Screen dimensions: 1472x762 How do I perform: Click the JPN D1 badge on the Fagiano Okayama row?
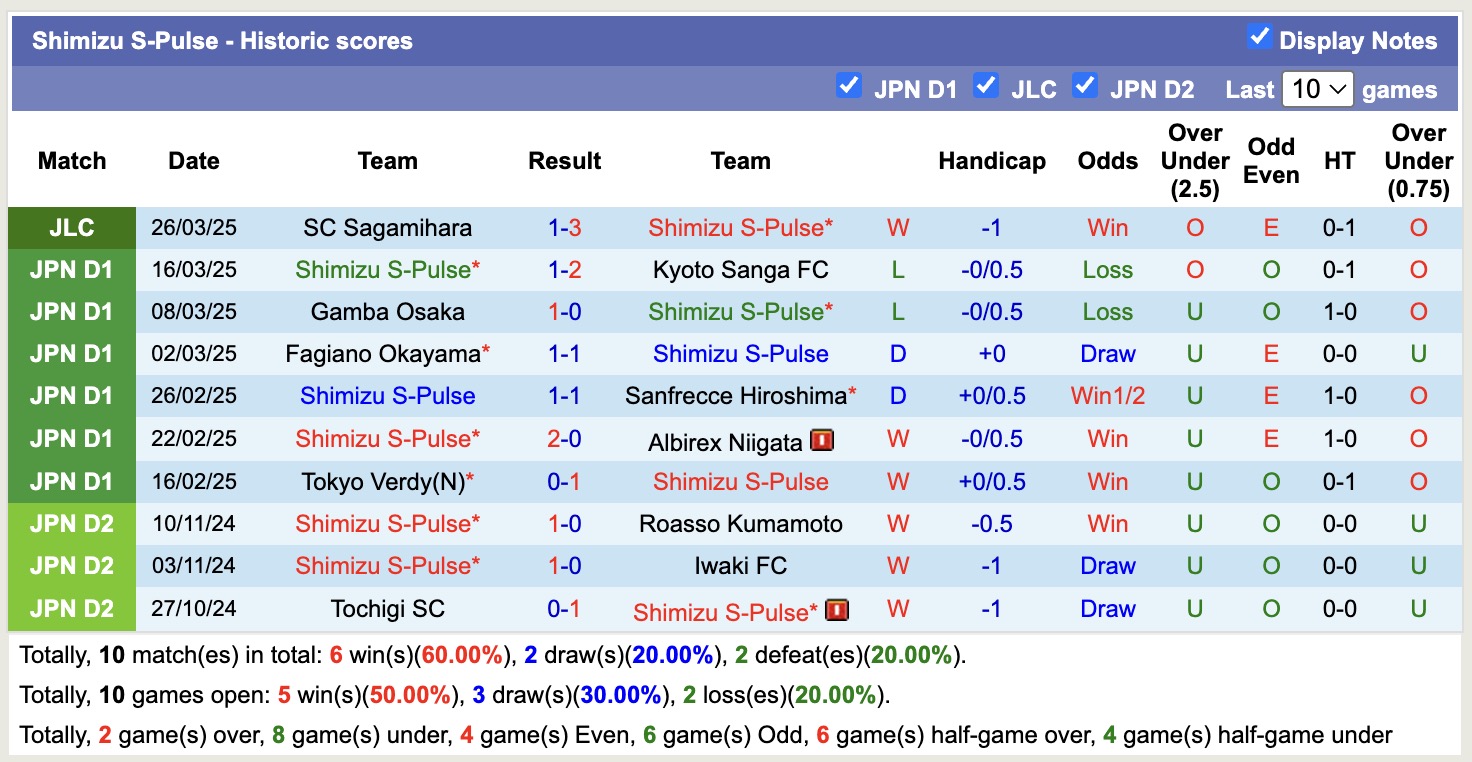coord(71,353)
